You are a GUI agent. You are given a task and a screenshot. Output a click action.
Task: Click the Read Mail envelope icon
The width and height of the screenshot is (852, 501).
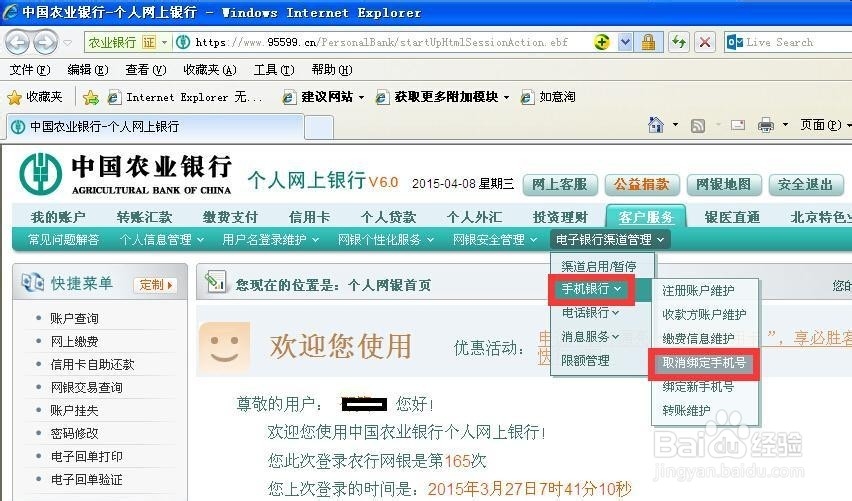click(737, 125)
